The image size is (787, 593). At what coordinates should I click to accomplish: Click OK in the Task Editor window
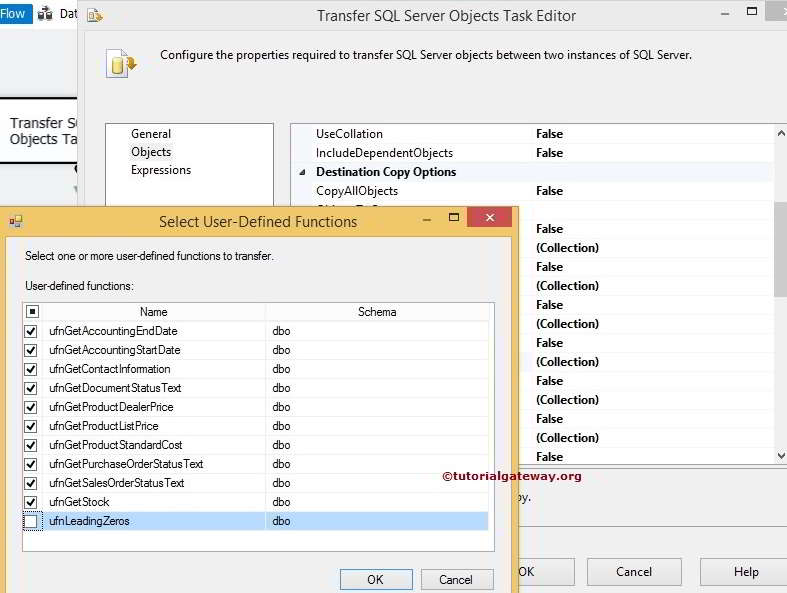coord(546,572)
